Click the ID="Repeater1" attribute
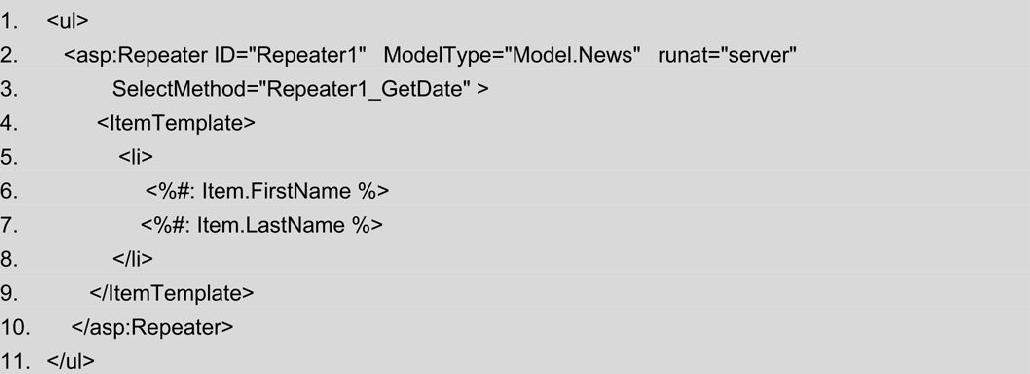The image size is (1030, 374). coord(290,55)
